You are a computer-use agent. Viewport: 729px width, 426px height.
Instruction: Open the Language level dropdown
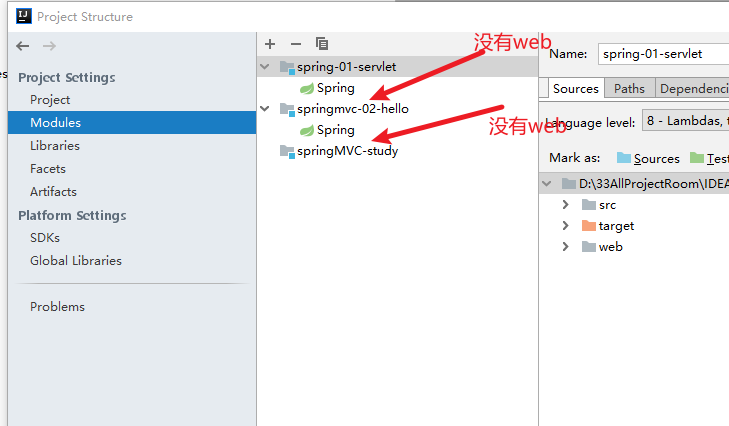tap(685, 121)
